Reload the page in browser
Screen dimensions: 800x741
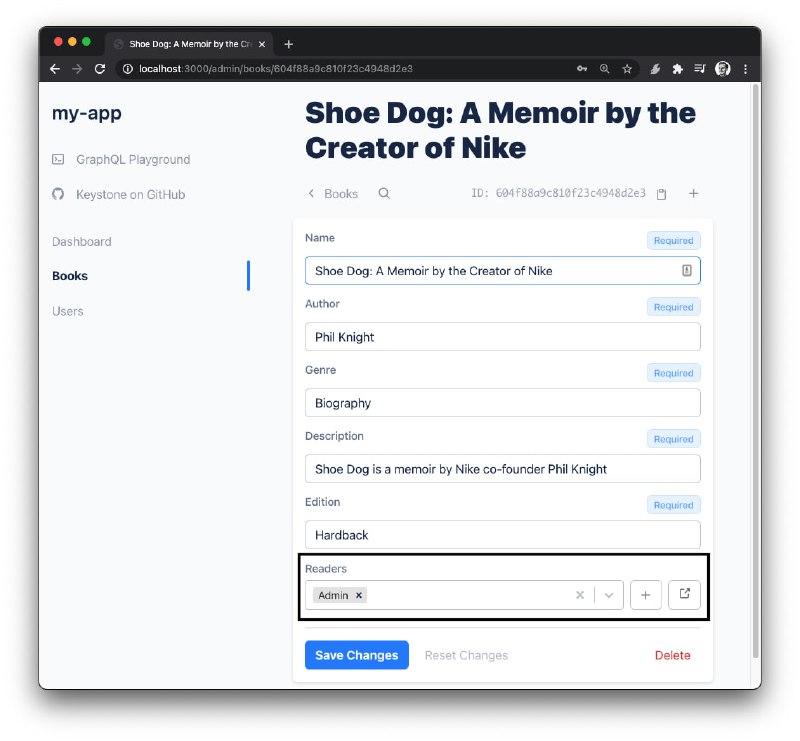(x=100, y=69)
